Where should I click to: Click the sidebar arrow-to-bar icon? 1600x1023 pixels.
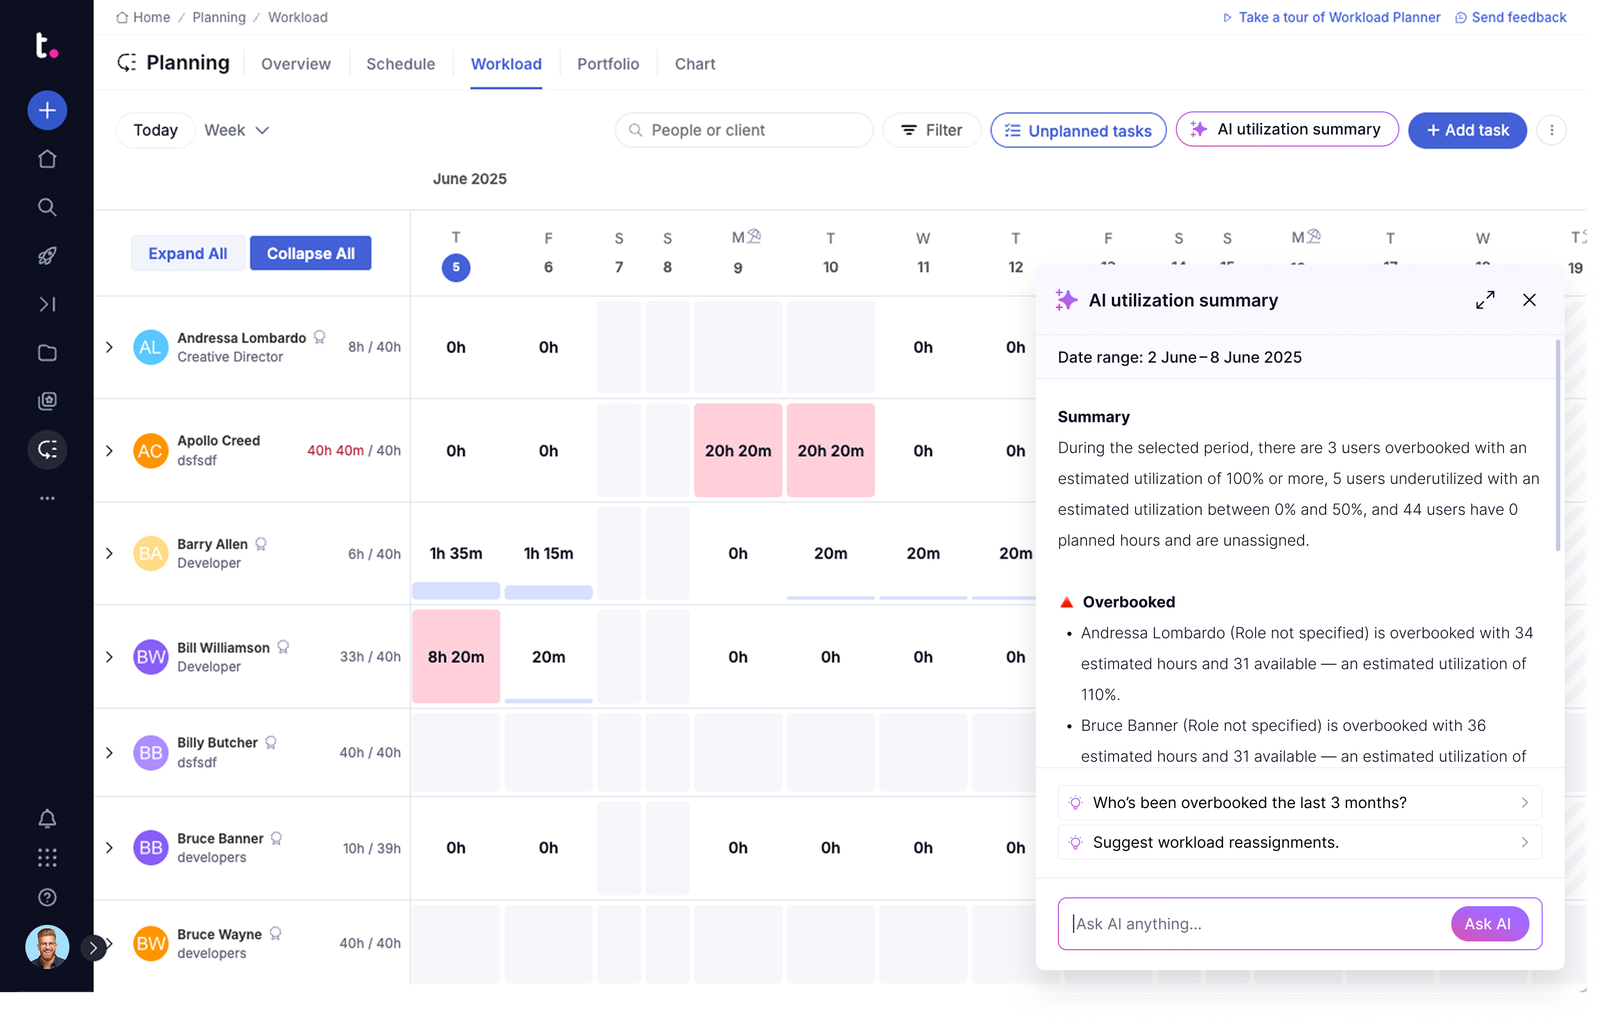47,304
